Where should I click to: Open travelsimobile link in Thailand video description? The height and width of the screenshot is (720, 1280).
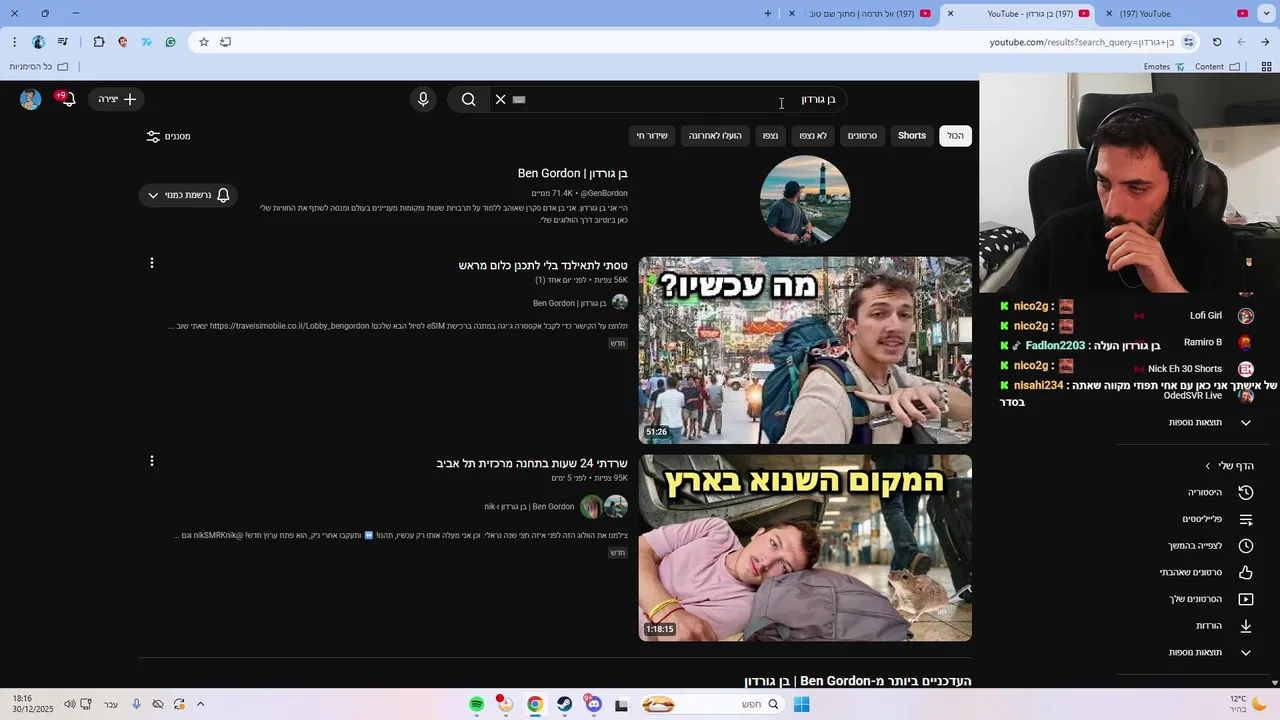click(x=289, y=326)
